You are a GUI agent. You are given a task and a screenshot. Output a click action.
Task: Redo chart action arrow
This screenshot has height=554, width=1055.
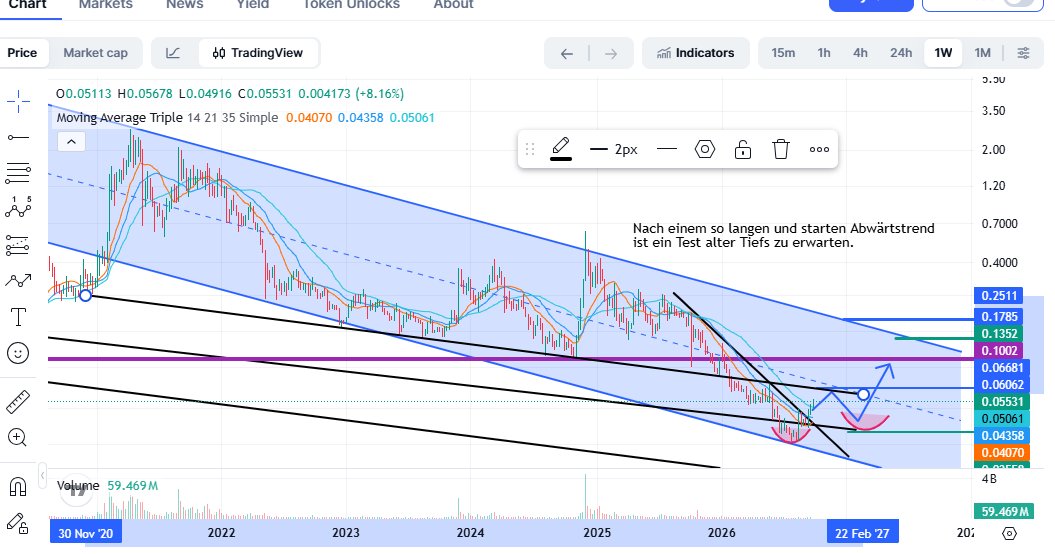[611, 54]
